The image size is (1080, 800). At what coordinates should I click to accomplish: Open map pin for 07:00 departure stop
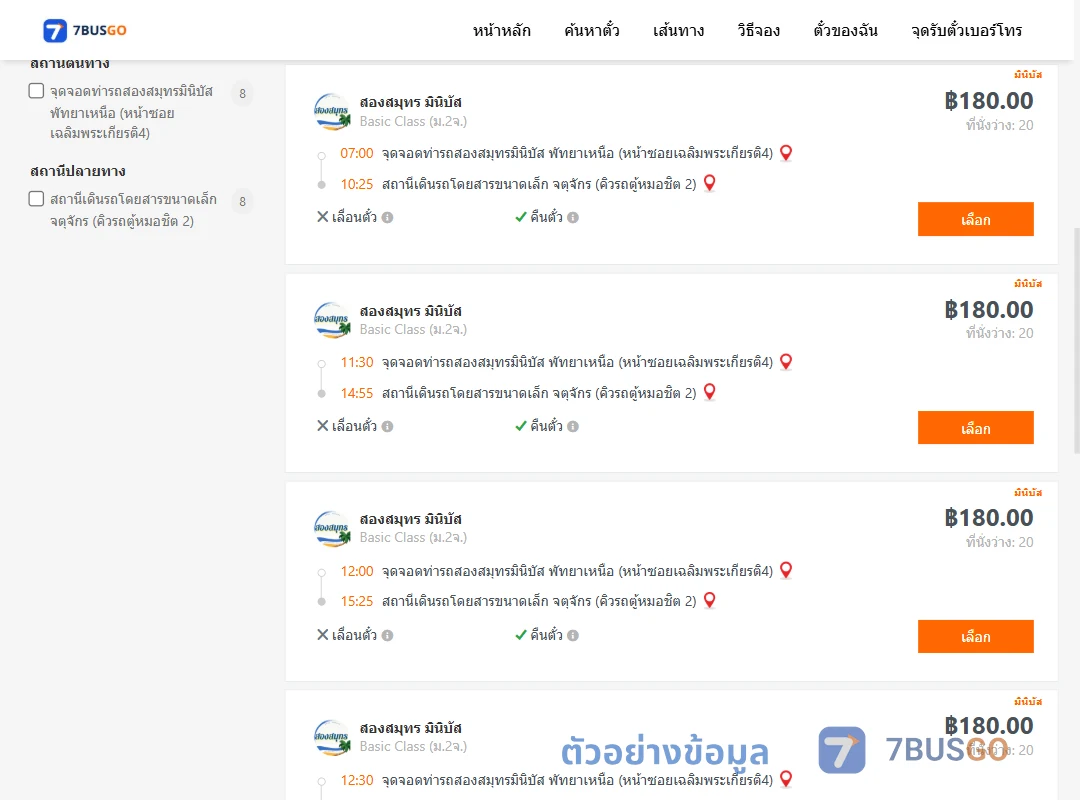click(x=786, y=153)
